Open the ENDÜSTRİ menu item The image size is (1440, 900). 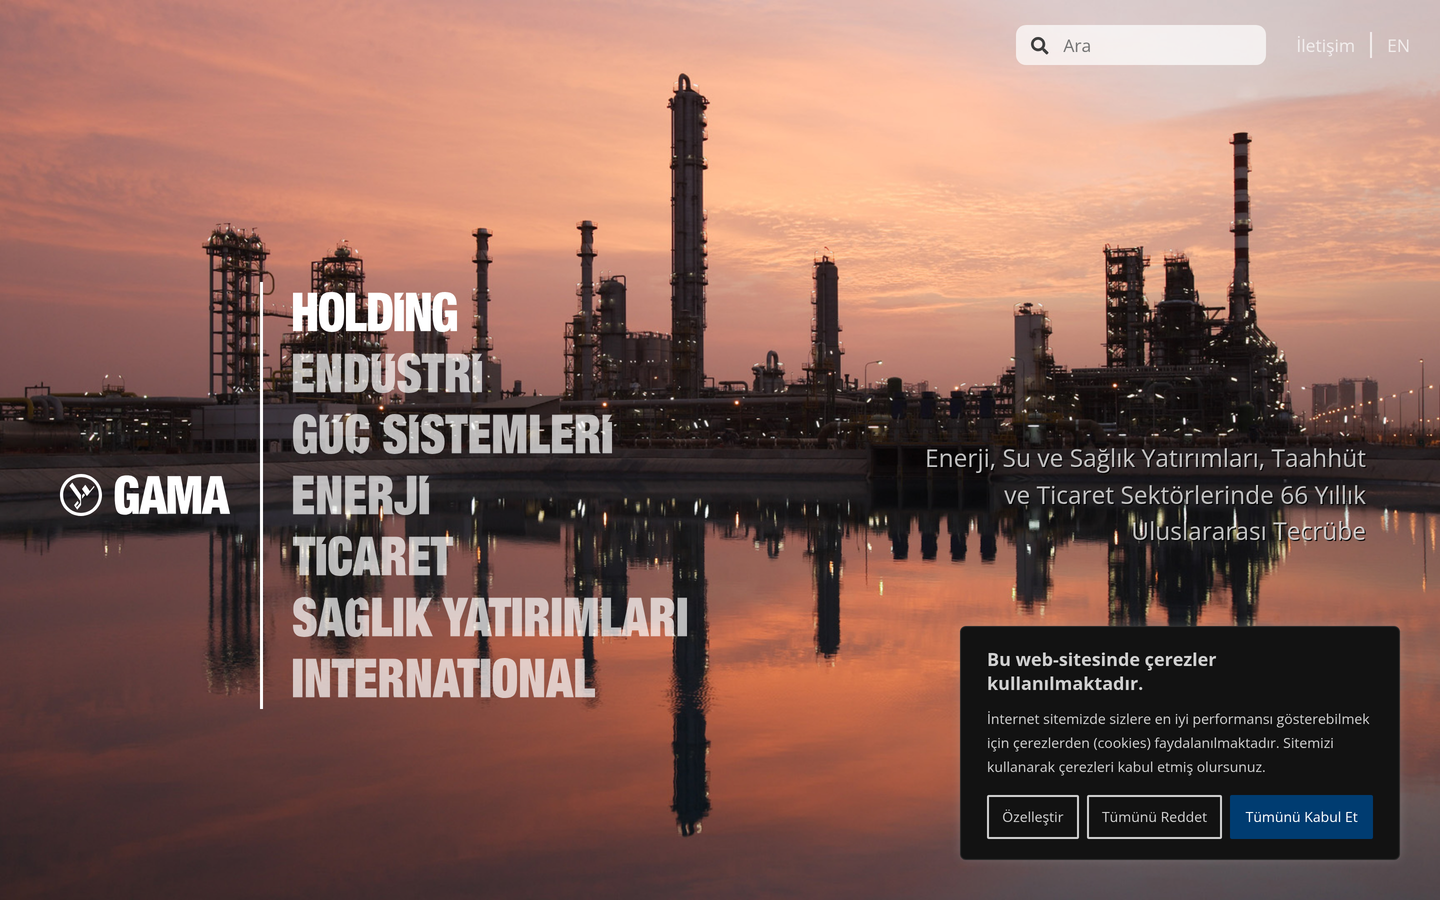387,374
